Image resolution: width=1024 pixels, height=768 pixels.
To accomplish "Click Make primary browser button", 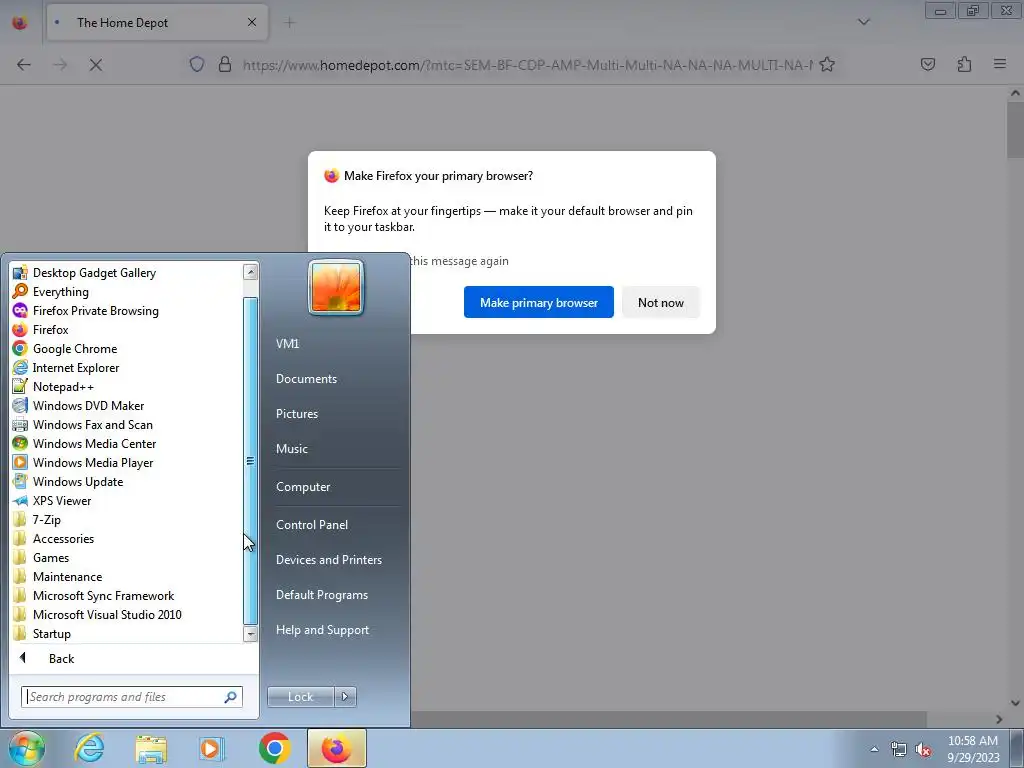I will click(x=539, y=302).
